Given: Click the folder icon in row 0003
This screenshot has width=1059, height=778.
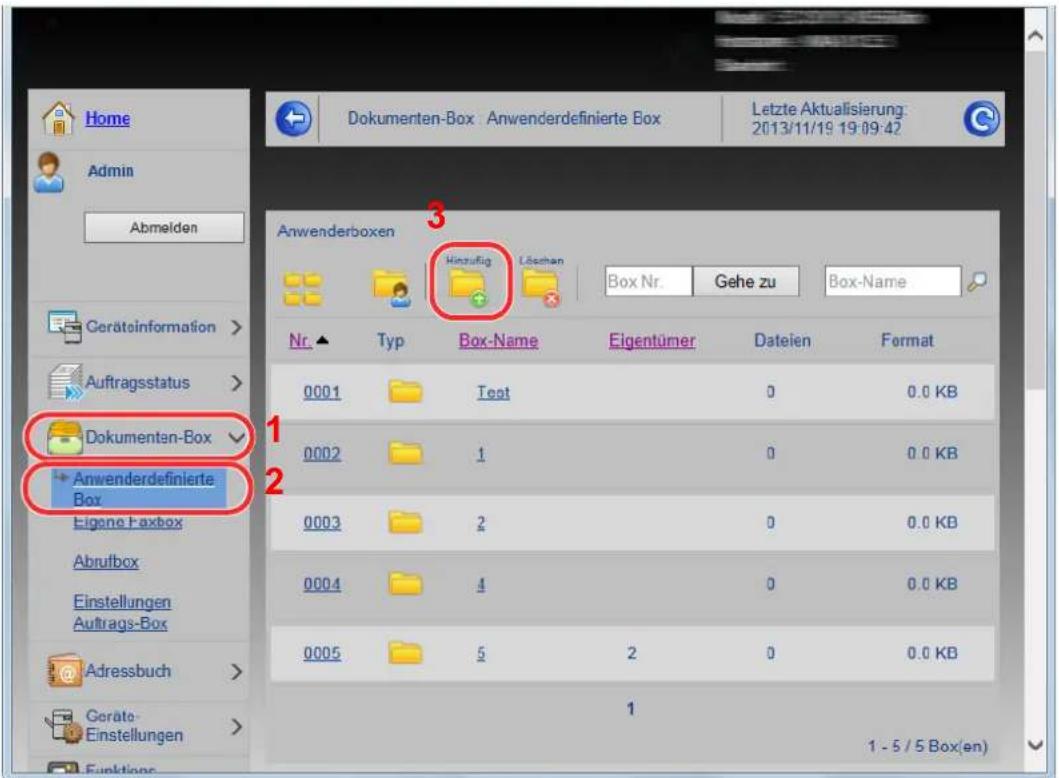Looking at the screenshot, I should click(x=405, y=522).
